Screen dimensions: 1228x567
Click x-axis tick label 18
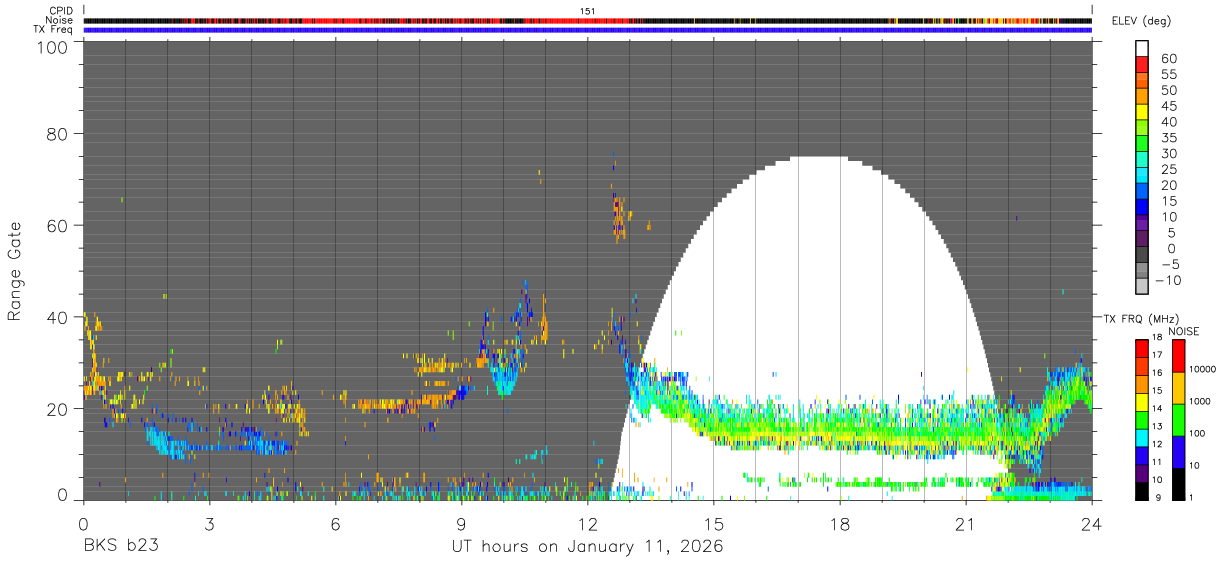coord(840,523)
